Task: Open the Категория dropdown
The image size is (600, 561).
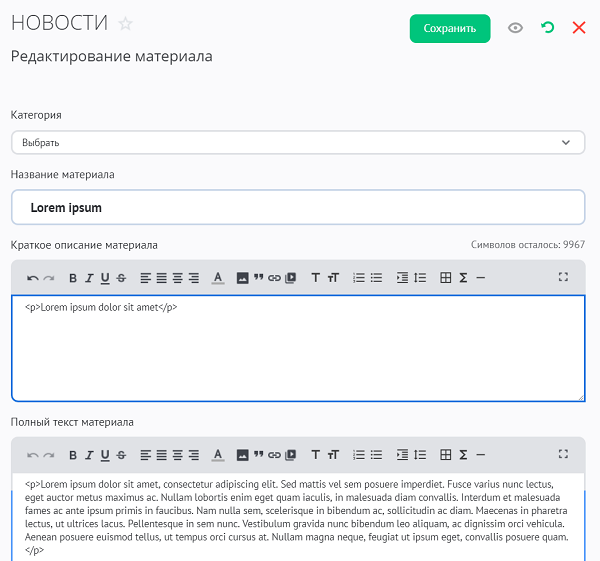Action: point(297,143)
